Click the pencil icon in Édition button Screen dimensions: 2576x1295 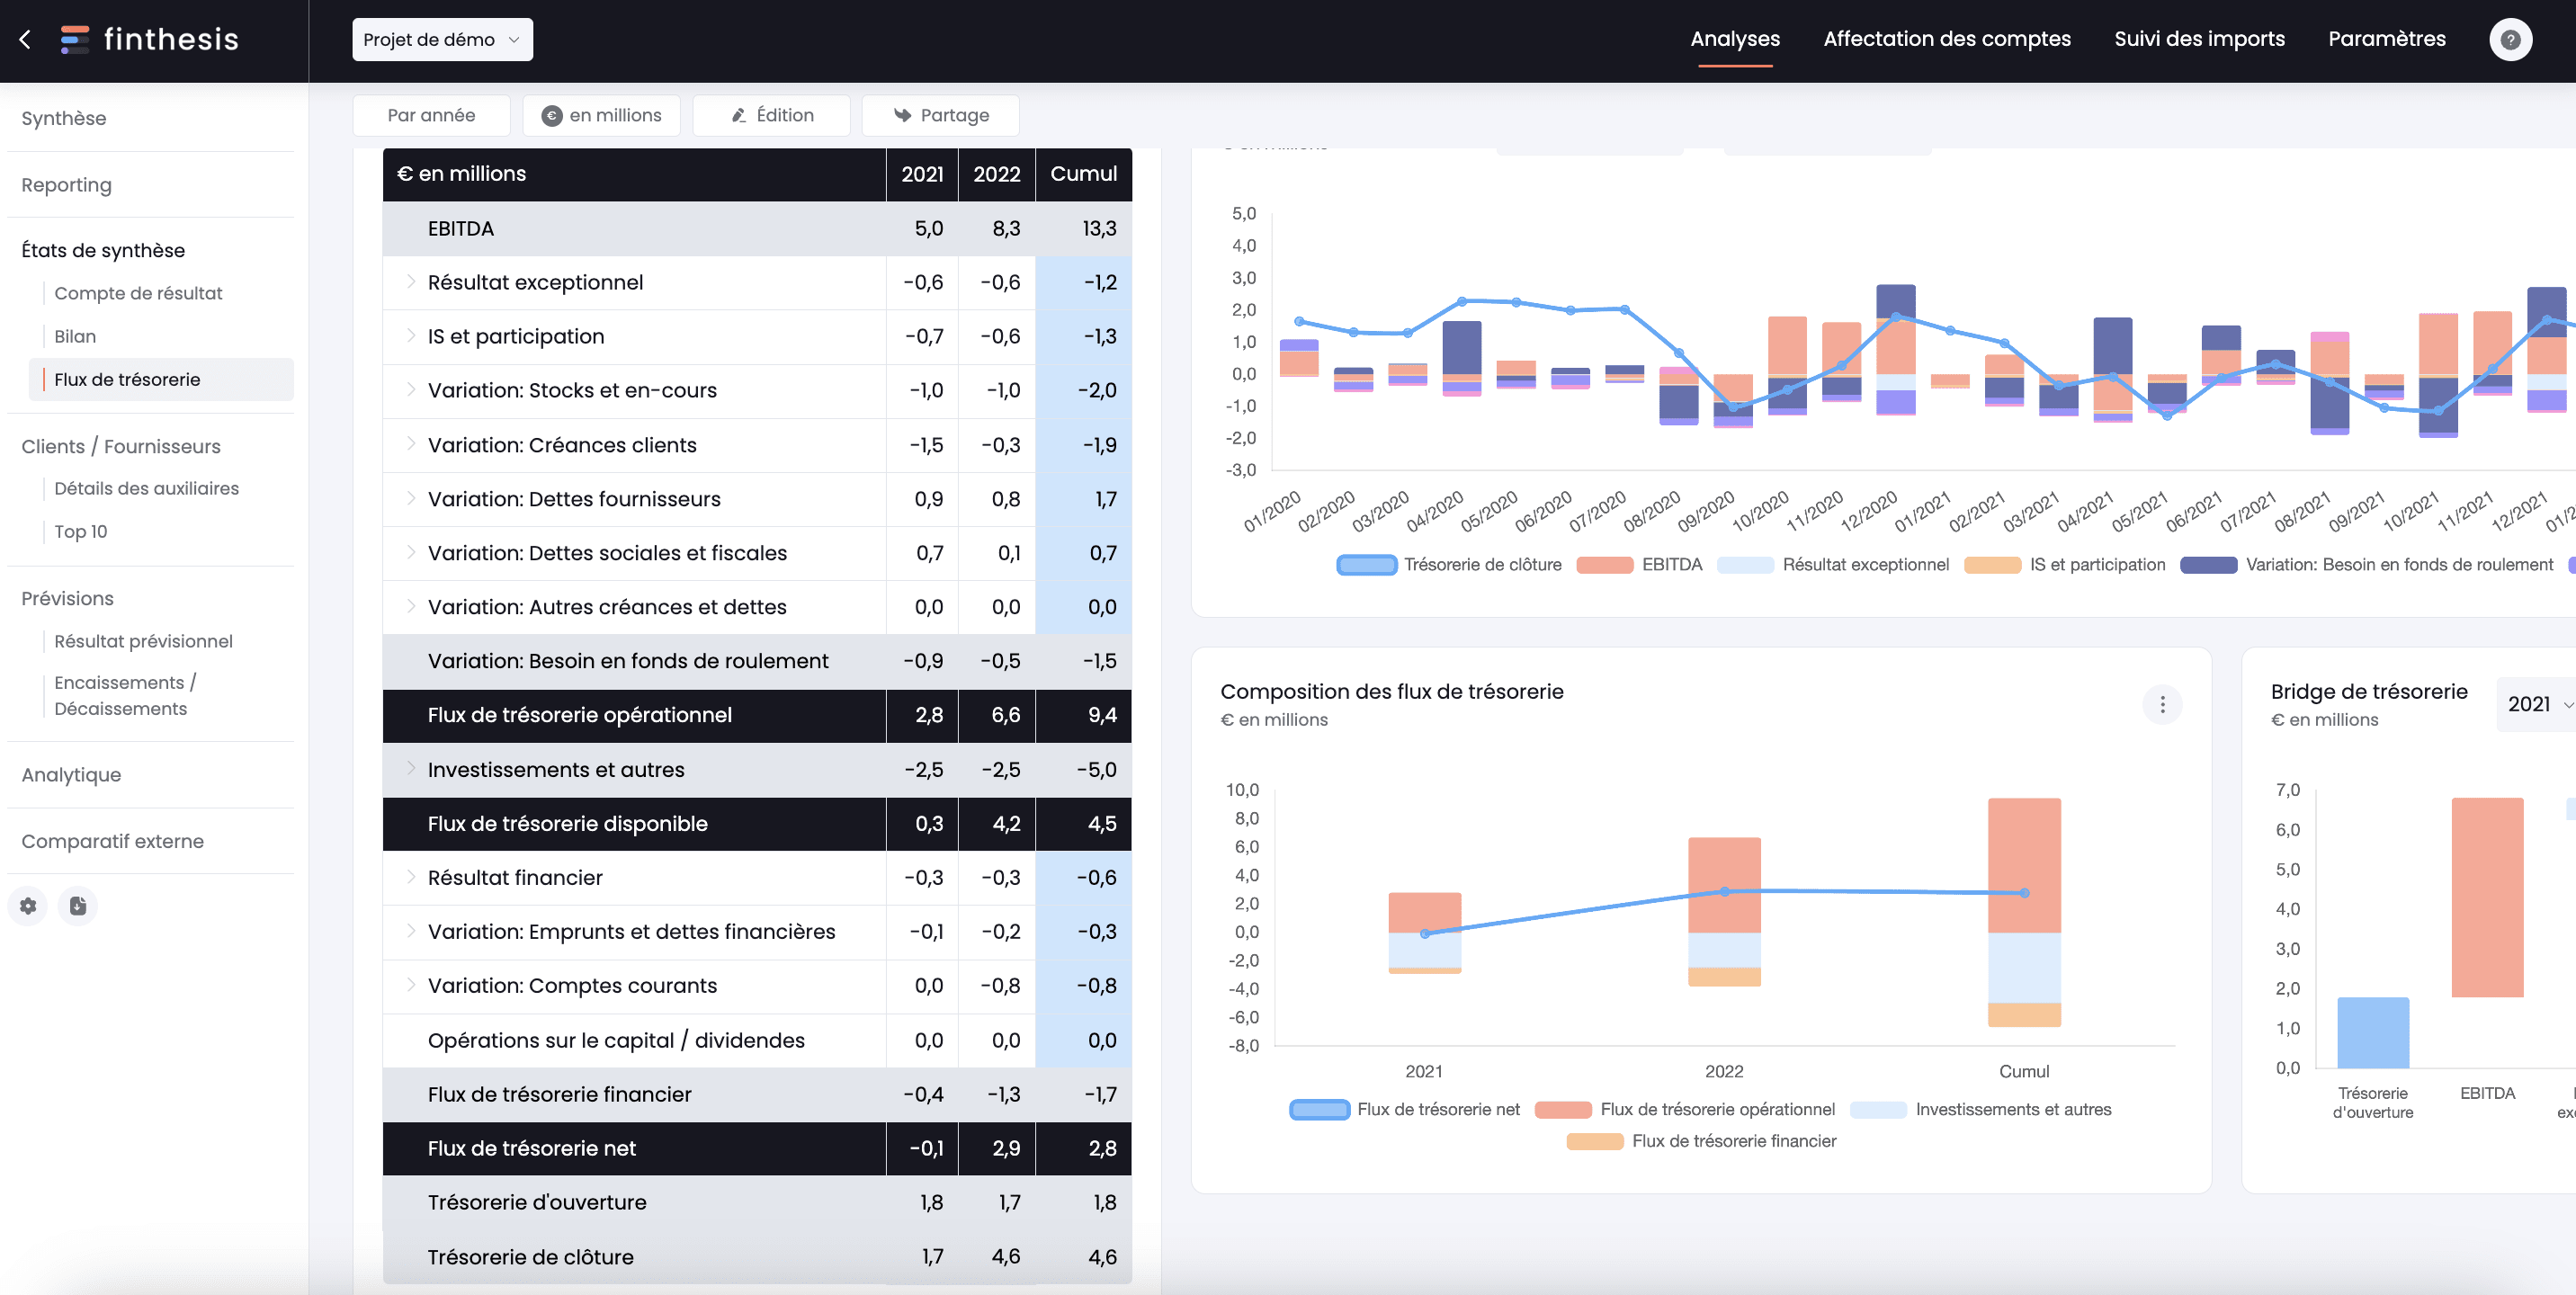(x=739, y=115)
